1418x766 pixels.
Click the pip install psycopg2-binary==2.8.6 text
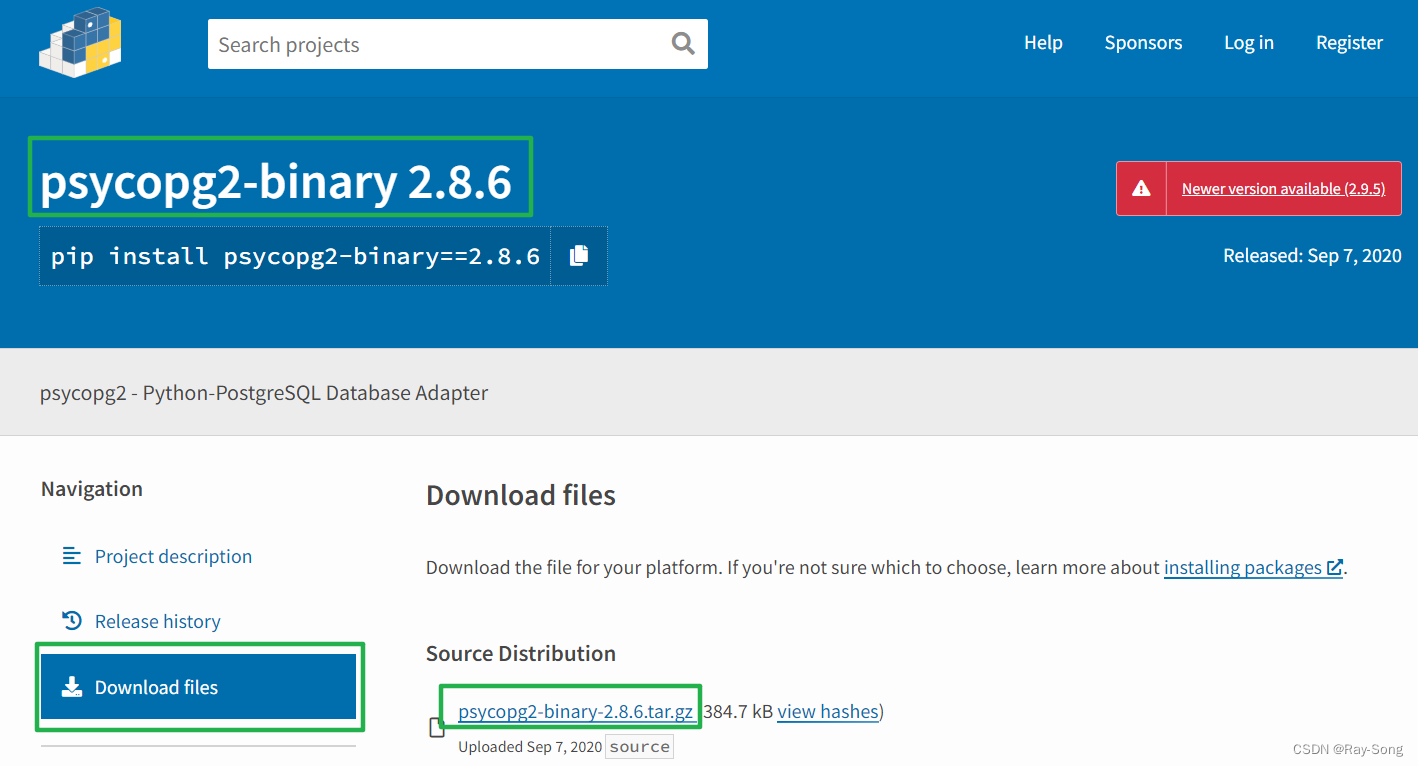click(x=295, y=256)
